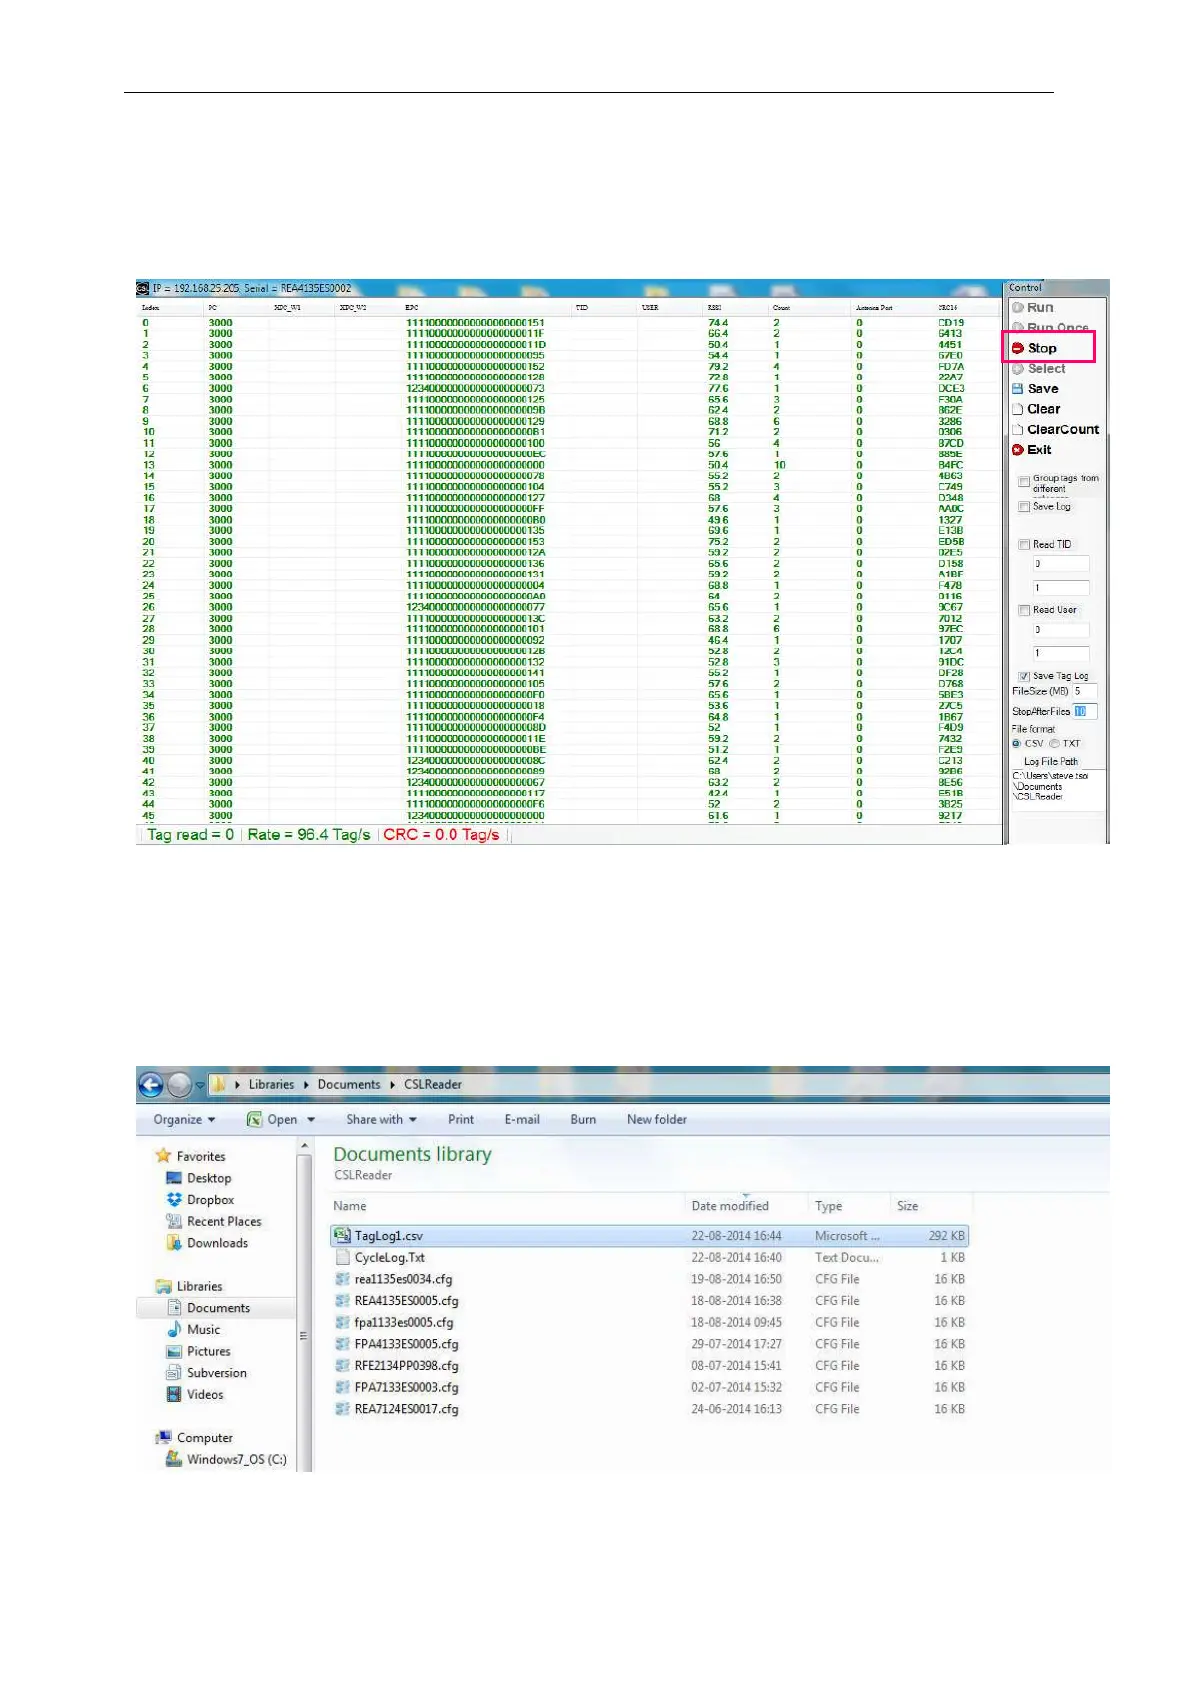1191x1684 pixels.
Task: Go back in the Explorer window
Action: tap(150, 1085)
